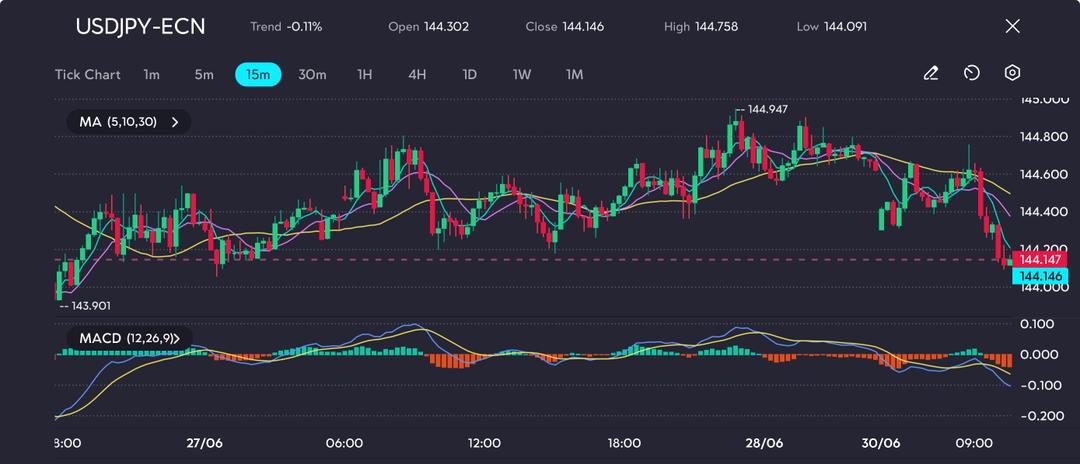Click the cyan 144.146 price label
The image size is (1080, 464).
pos(1039,275)
